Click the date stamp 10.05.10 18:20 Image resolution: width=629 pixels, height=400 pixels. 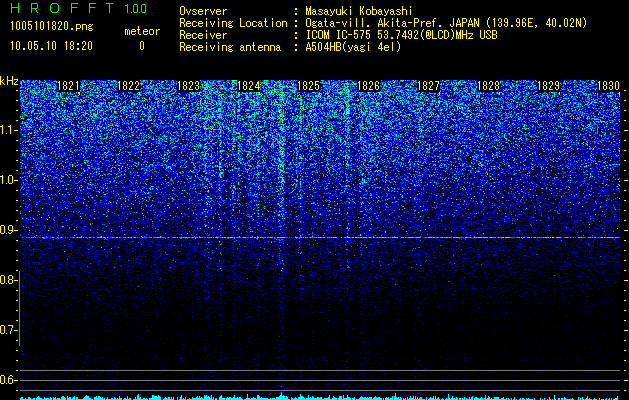coord(51,46)
